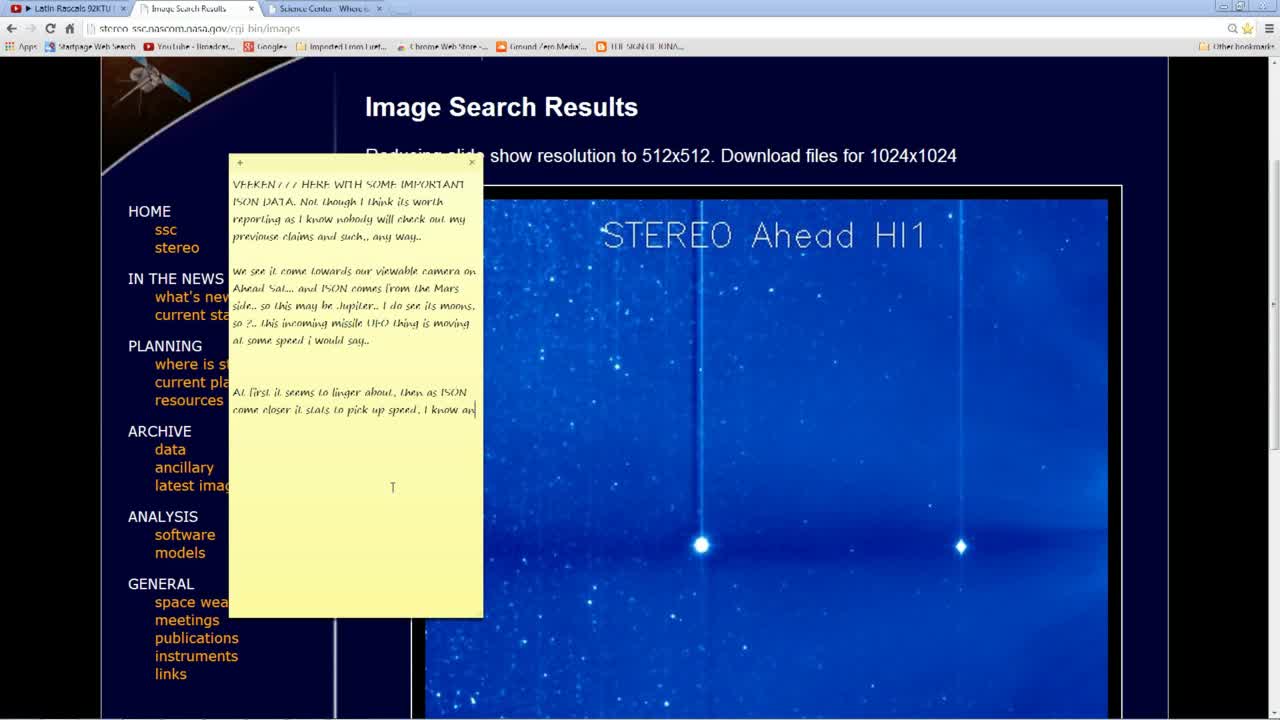Click the GENERAL heading
1280x720 pixels.
[x=160, y=583]
